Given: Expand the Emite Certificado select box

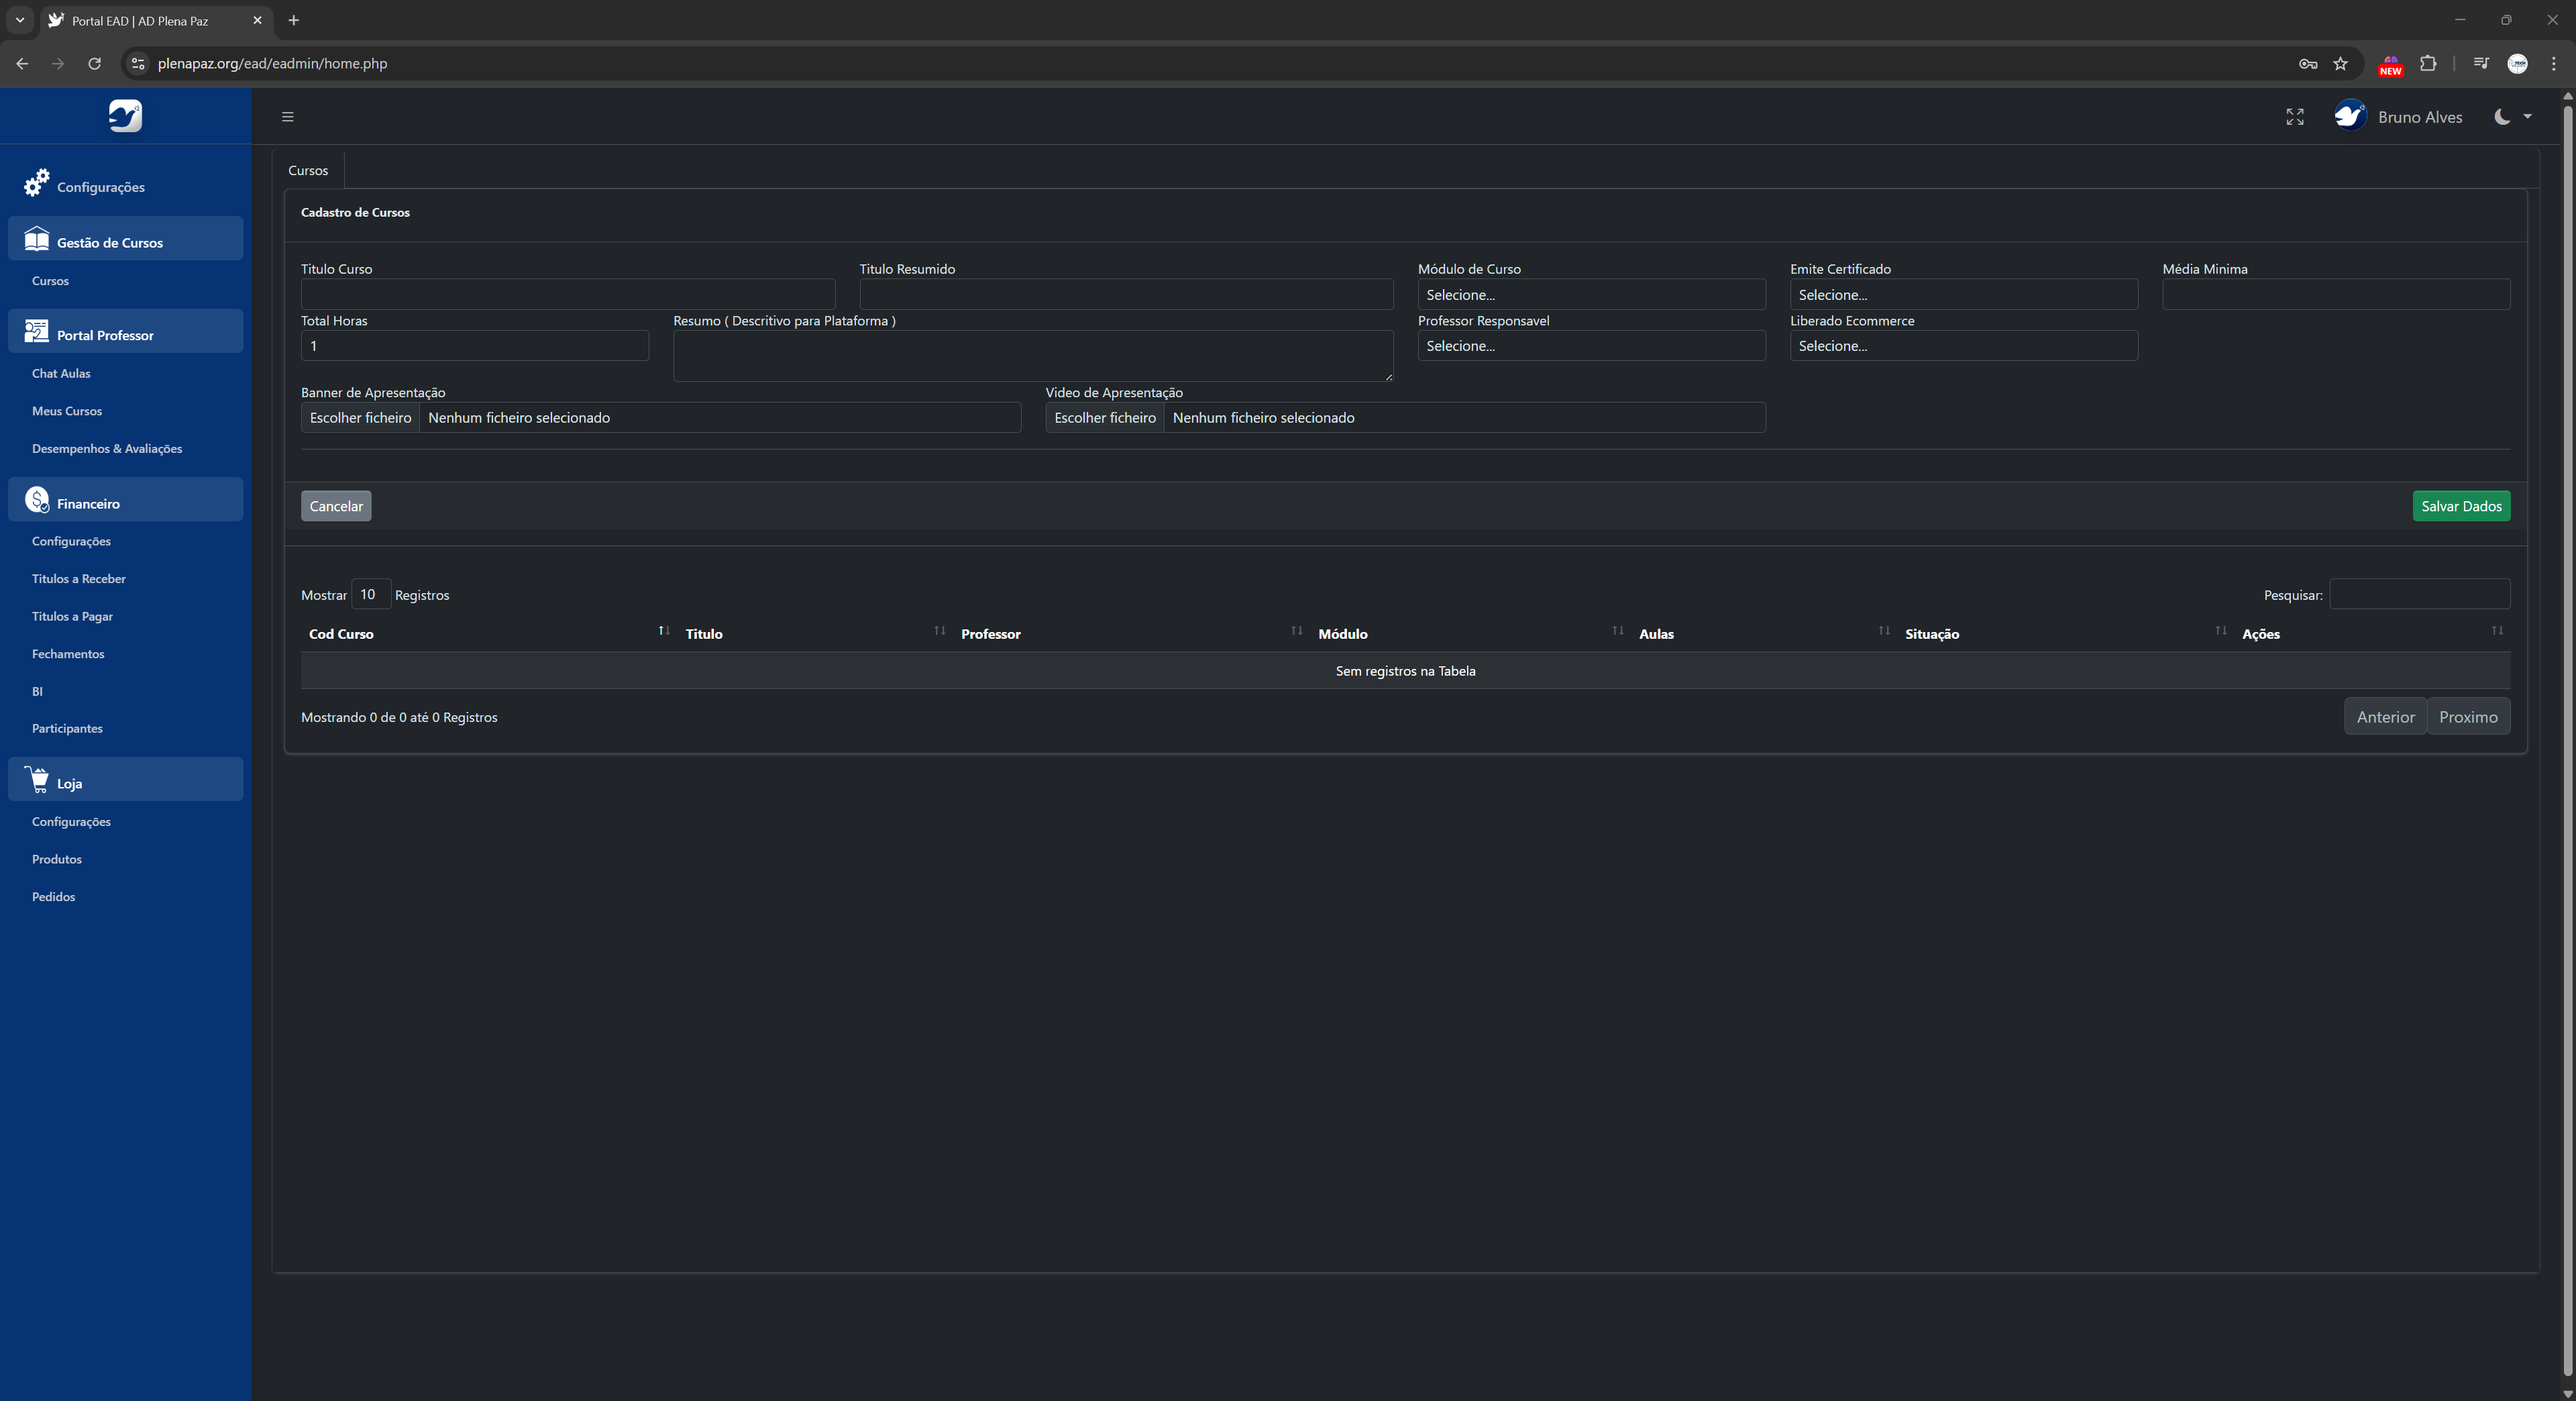Looking at the screenshot, I should pyautogui.click(x=1962, y=295).
